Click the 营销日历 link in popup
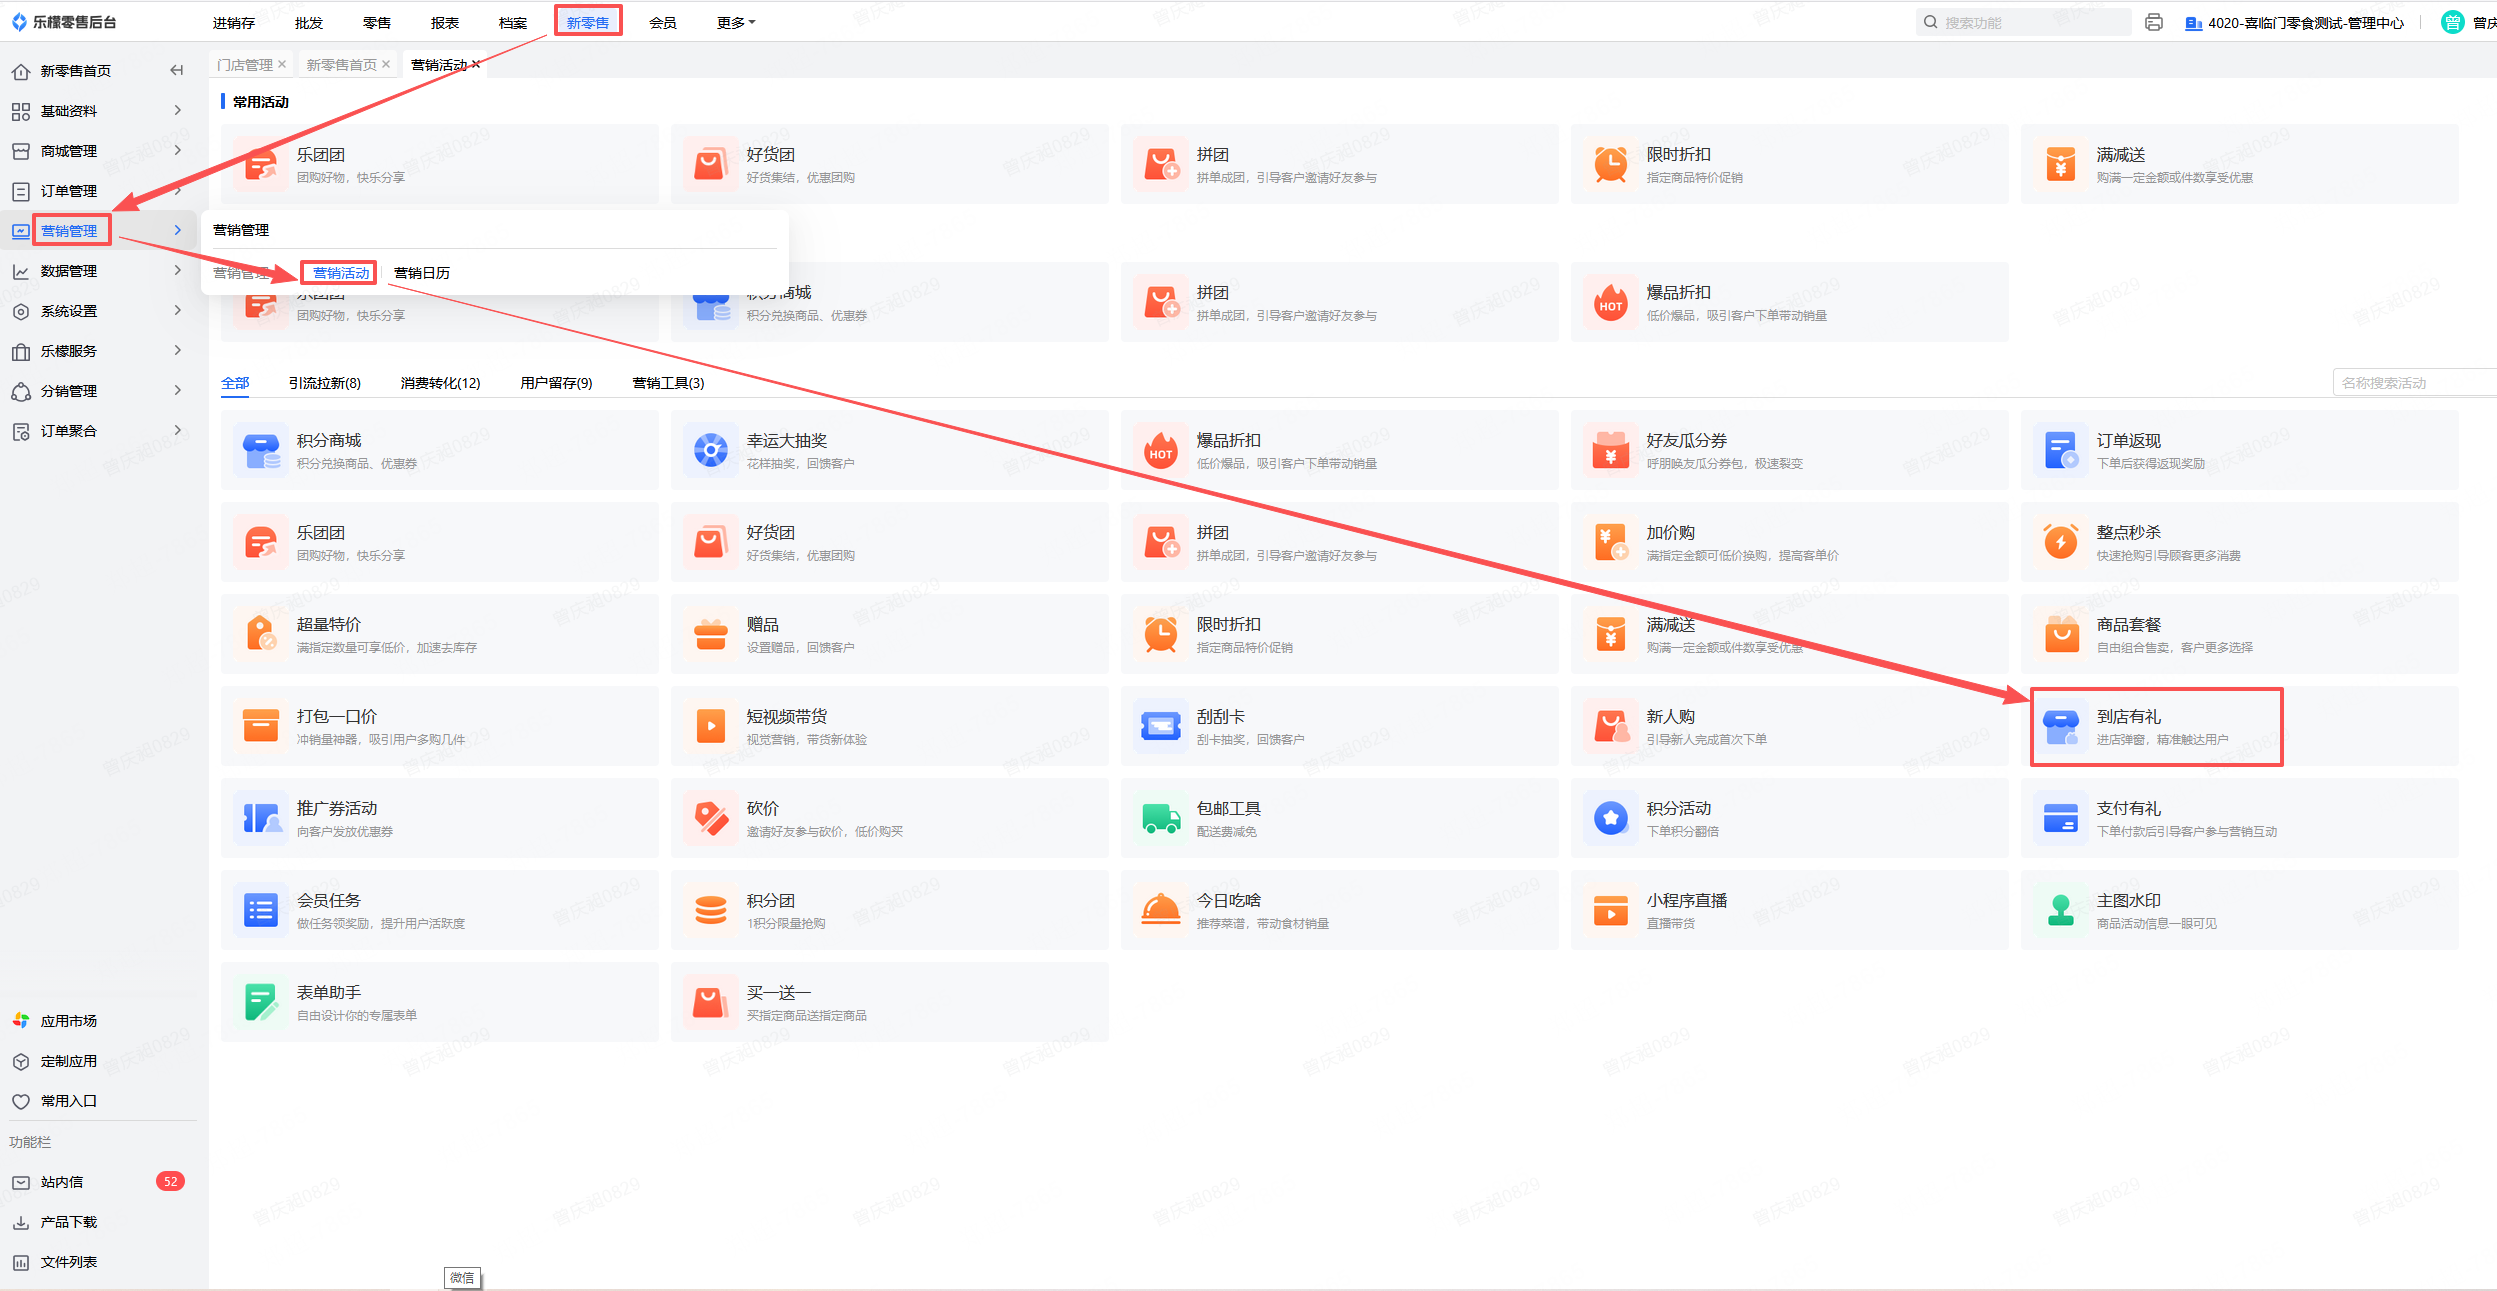The height and width of the screenshot is (1291, 2497). (421, 273)
